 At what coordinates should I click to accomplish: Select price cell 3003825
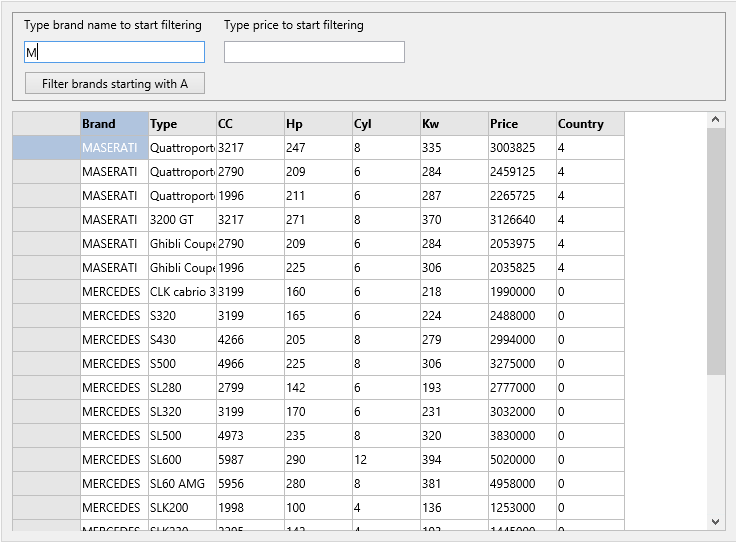[x=523, y=148]
